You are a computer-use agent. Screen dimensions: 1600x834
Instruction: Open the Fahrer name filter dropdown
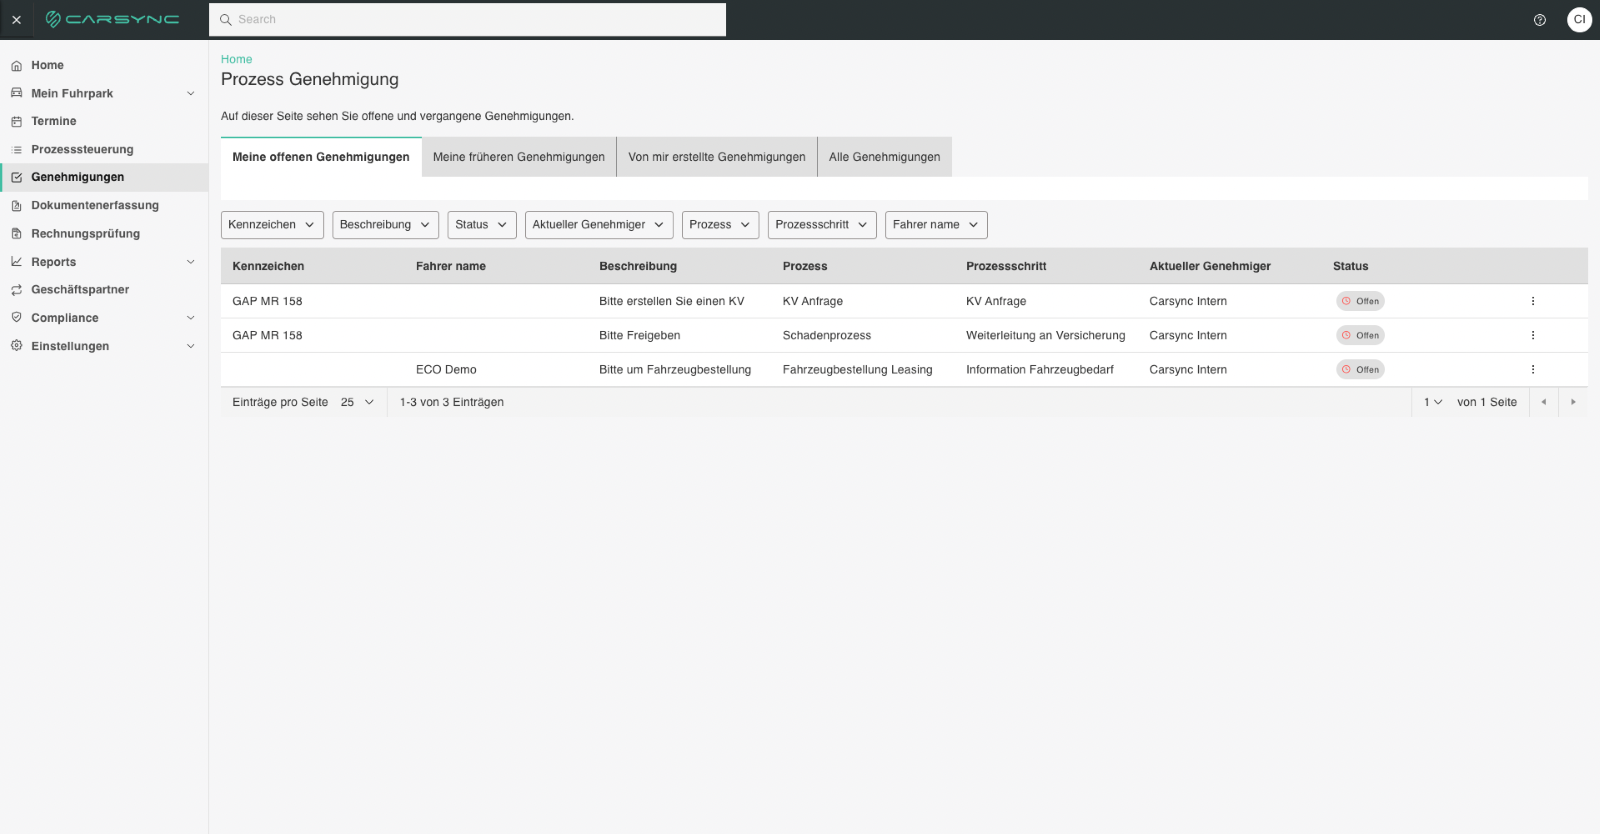[x=936, y=225]
